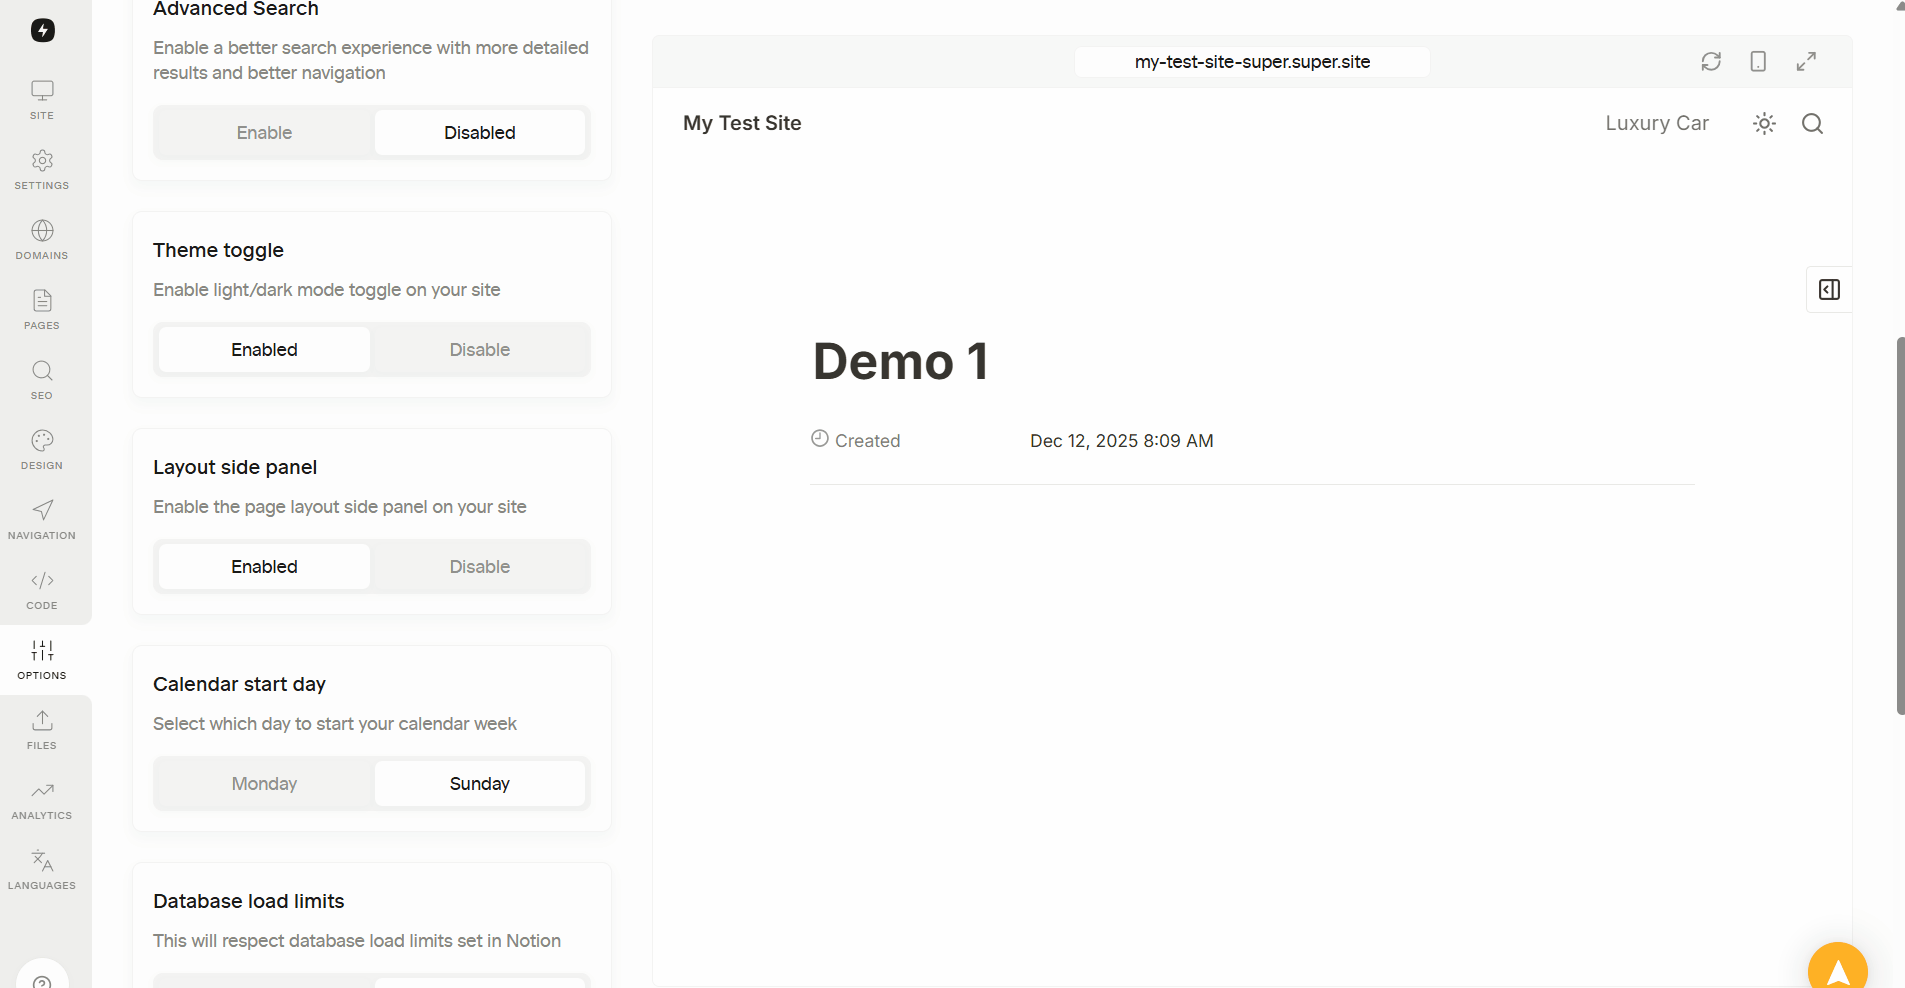
Task: Toggle light/dark theme sun icon in preview
Action: (1764, 123)
